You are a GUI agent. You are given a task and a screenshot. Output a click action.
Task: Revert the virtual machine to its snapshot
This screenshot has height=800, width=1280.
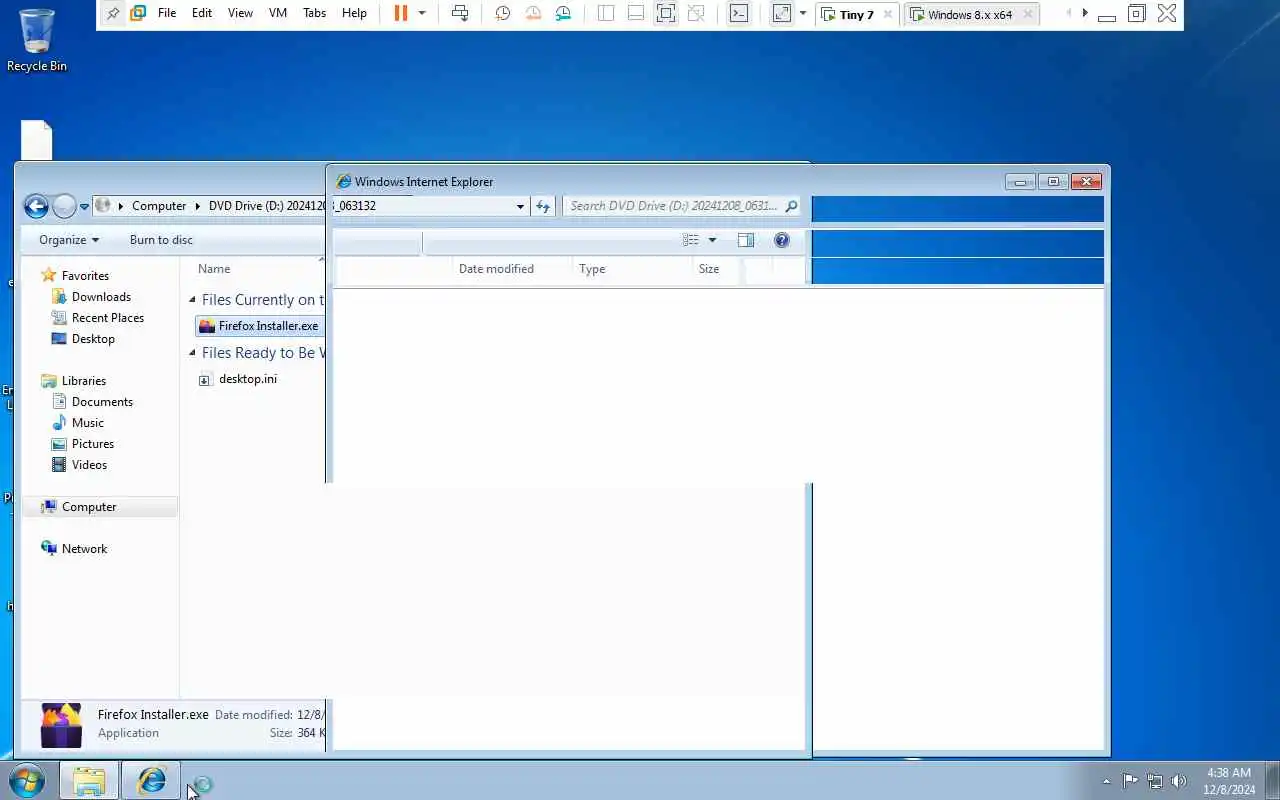533,13
